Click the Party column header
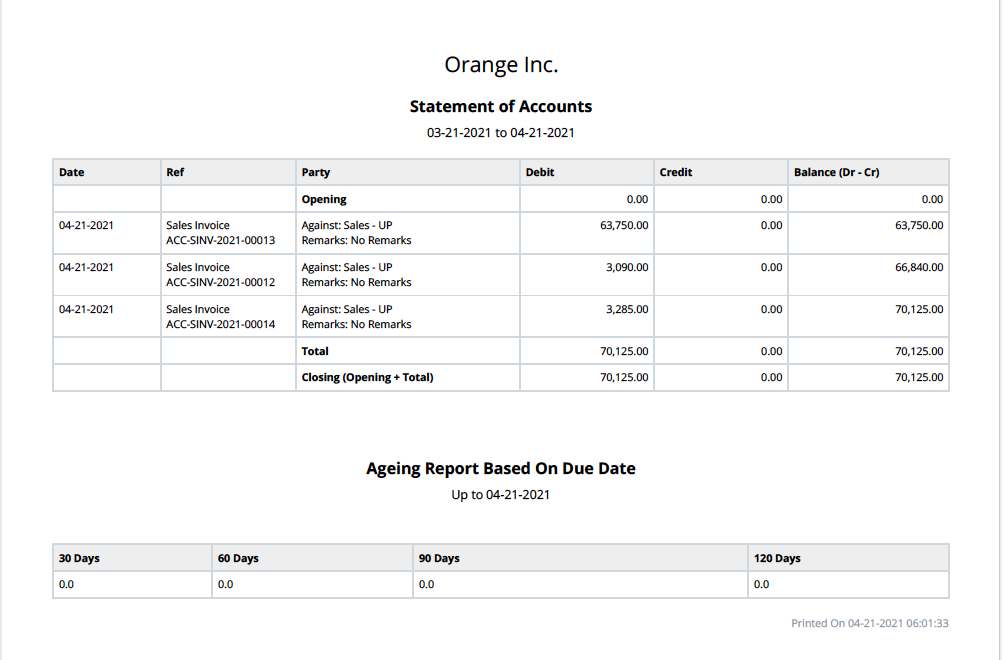Screen dimensions: 1003x660 316,172
